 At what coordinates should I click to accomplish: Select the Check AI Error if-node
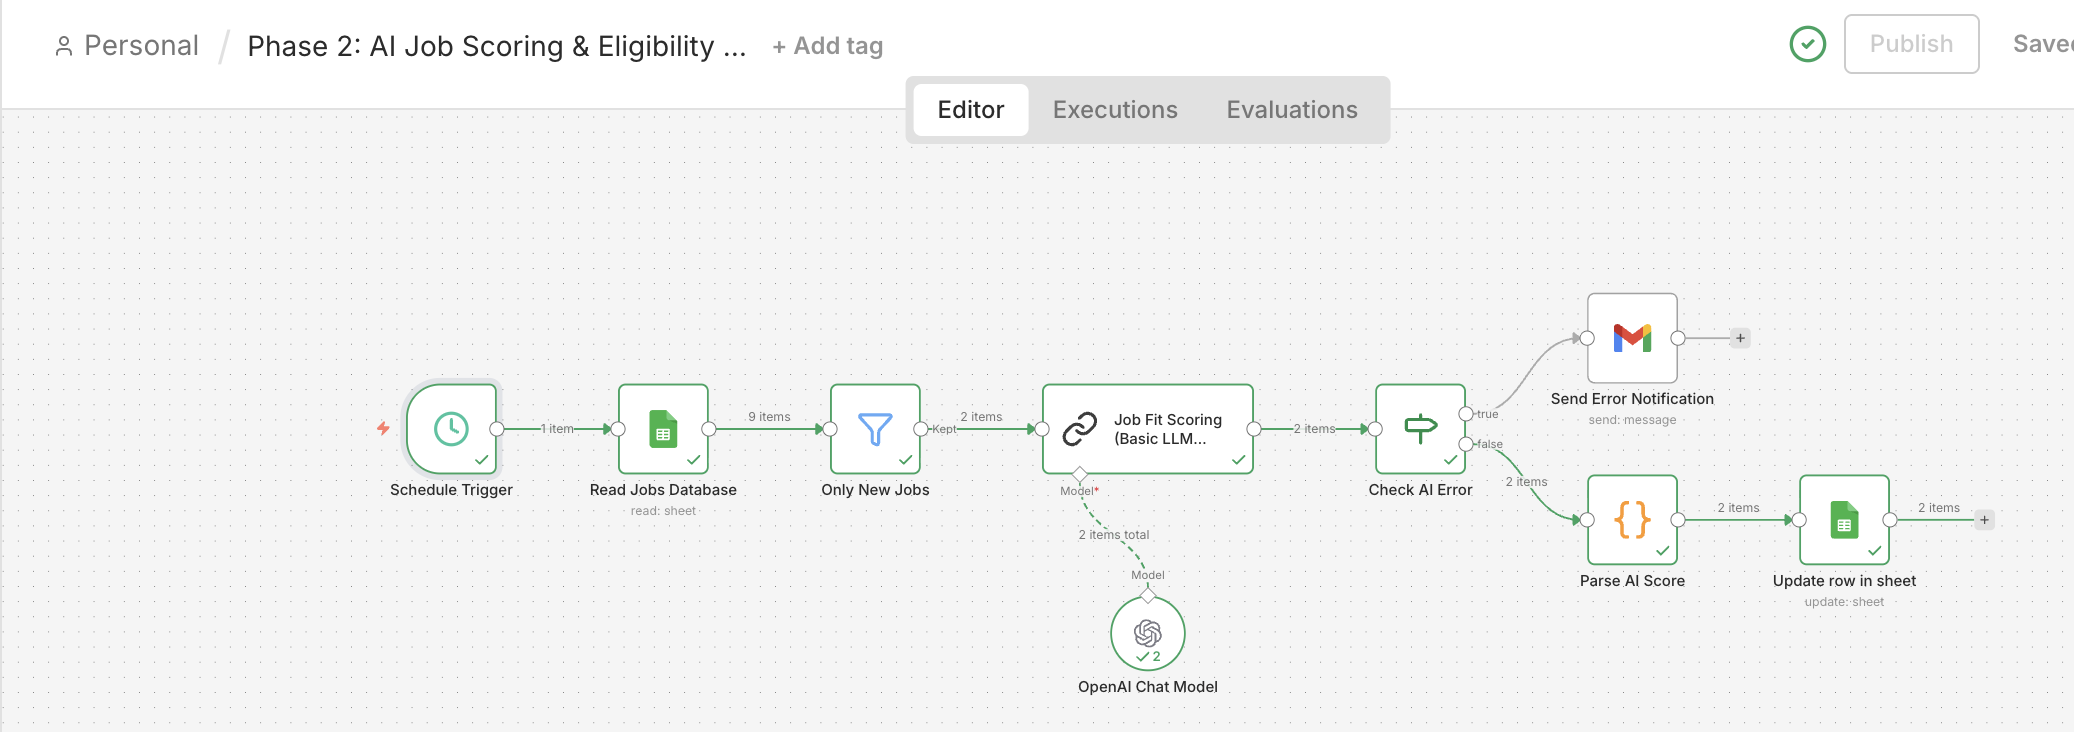click(1420, 429)
